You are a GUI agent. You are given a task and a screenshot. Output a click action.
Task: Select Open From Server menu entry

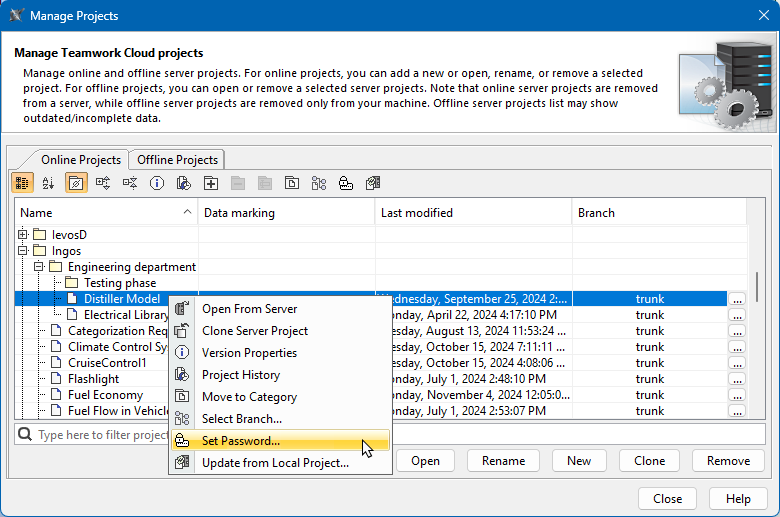[x=249, y=309]
